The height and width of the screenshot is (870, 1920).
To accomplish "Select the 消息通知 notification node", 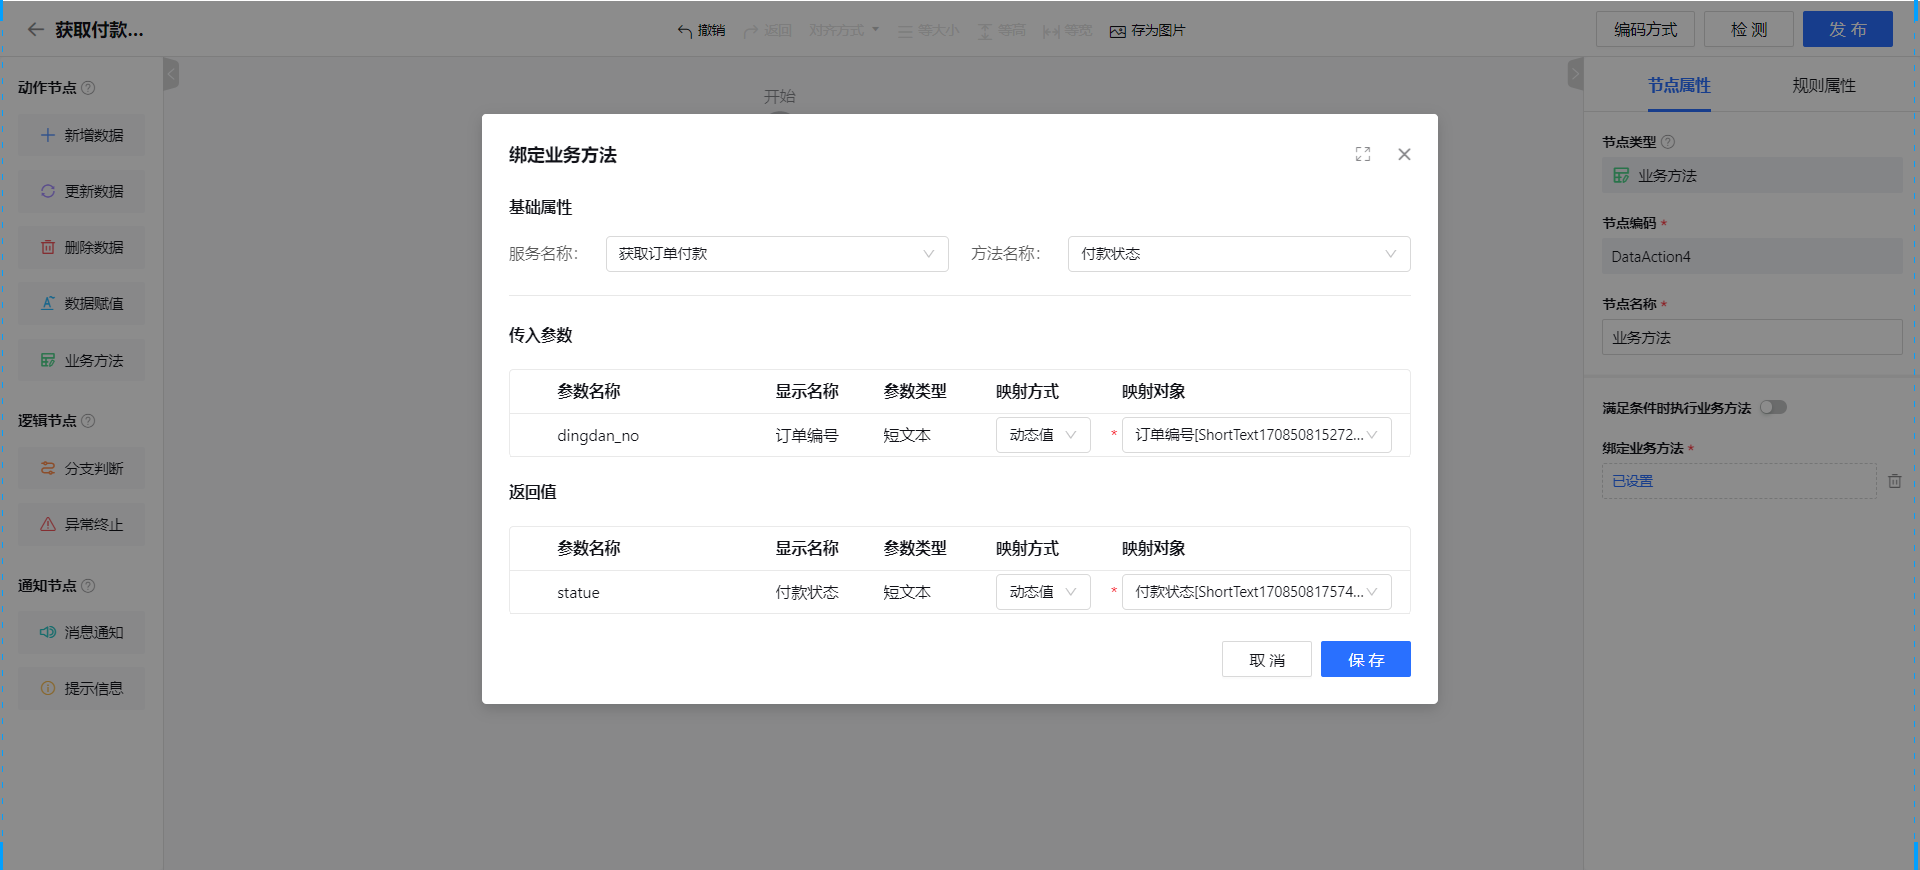I will (x=81, y=632).
